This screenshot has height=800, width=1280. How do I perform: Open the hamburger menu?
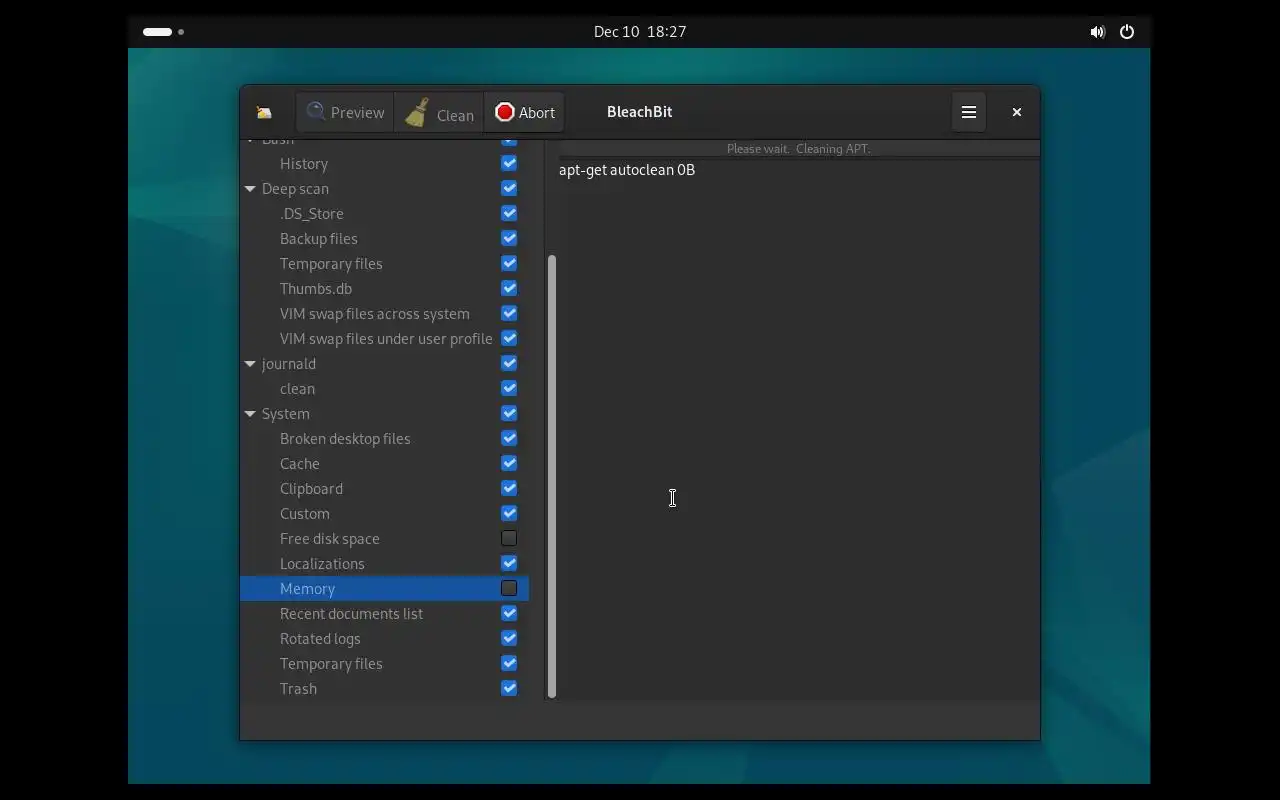[969, 112]
